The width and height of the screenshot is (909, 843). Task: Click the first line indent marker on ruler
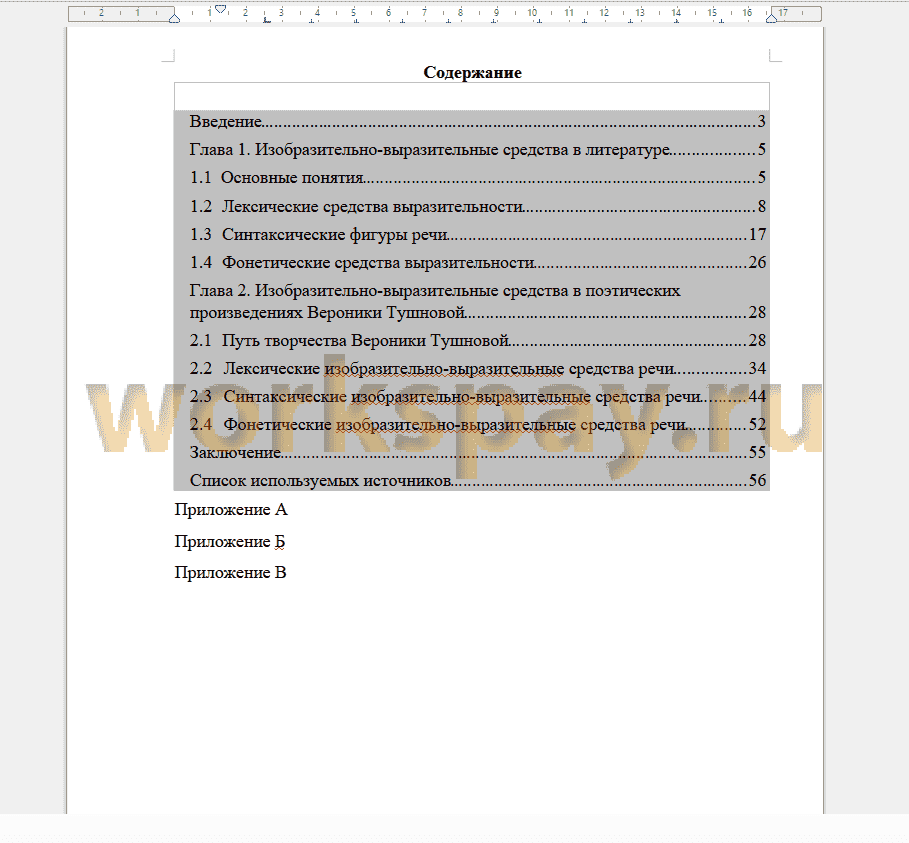[x=220, y=8]
